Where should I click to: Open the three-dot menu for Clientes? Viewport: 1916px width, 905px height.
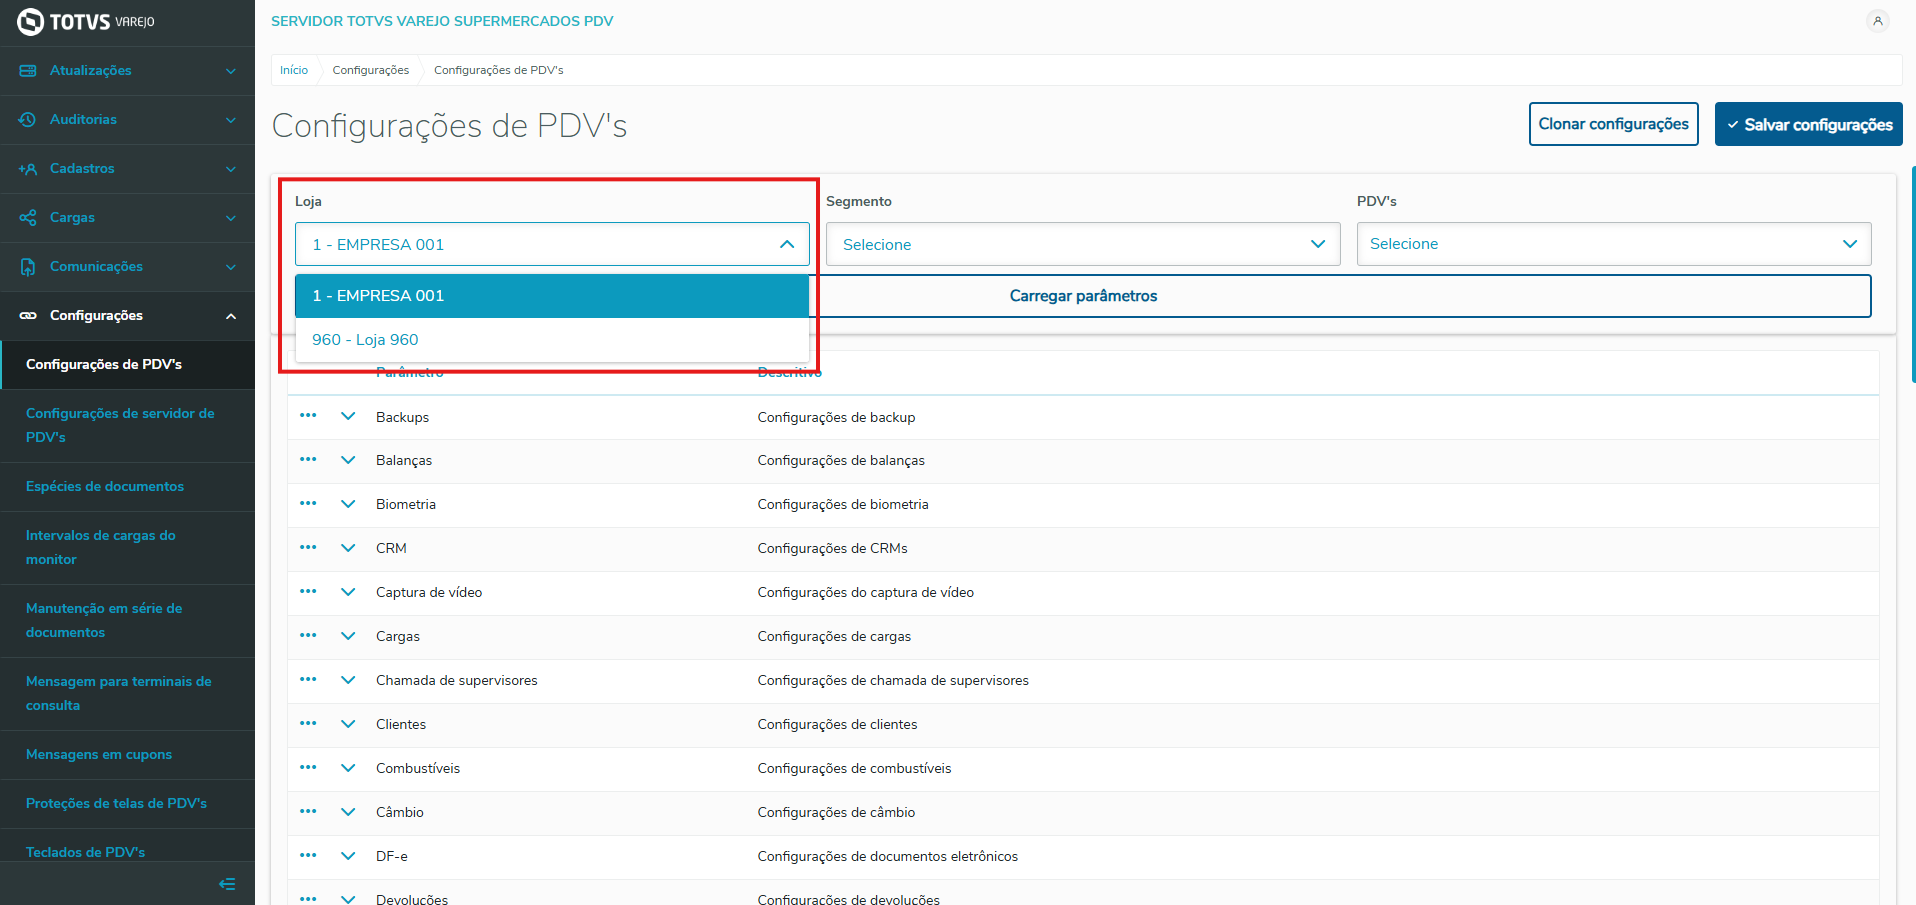(x=308, y=724)
